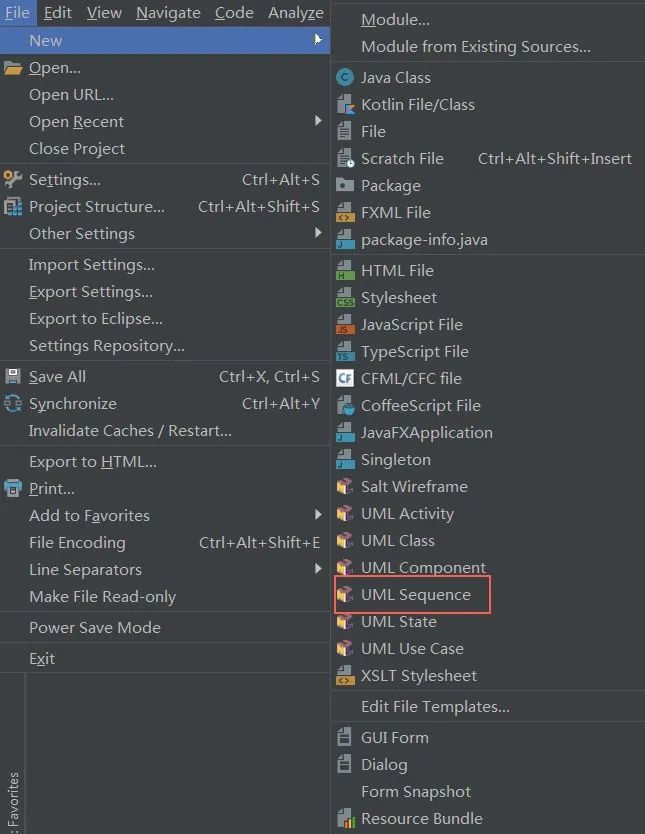This screenshot has height=834, width=645.
Task: Toggle Power Save Mode
Action: pyautogui.click(x=165, y=628)
